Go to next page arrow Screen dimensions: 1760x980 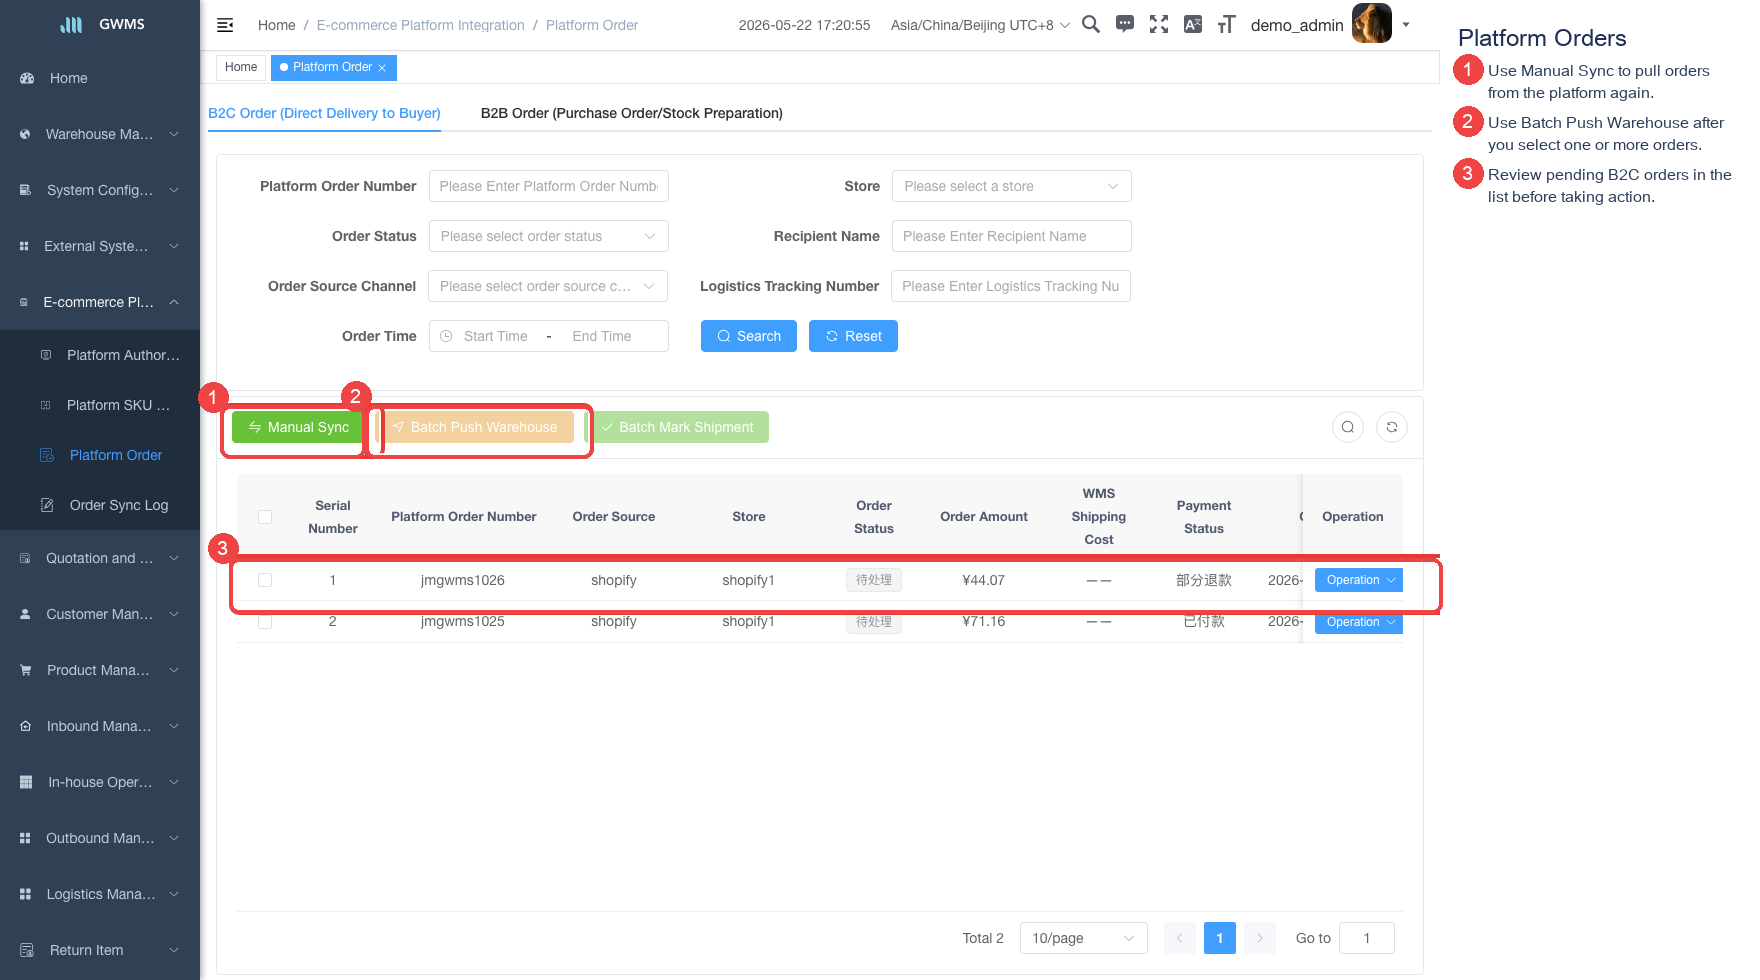click(x=1260, y=938)
